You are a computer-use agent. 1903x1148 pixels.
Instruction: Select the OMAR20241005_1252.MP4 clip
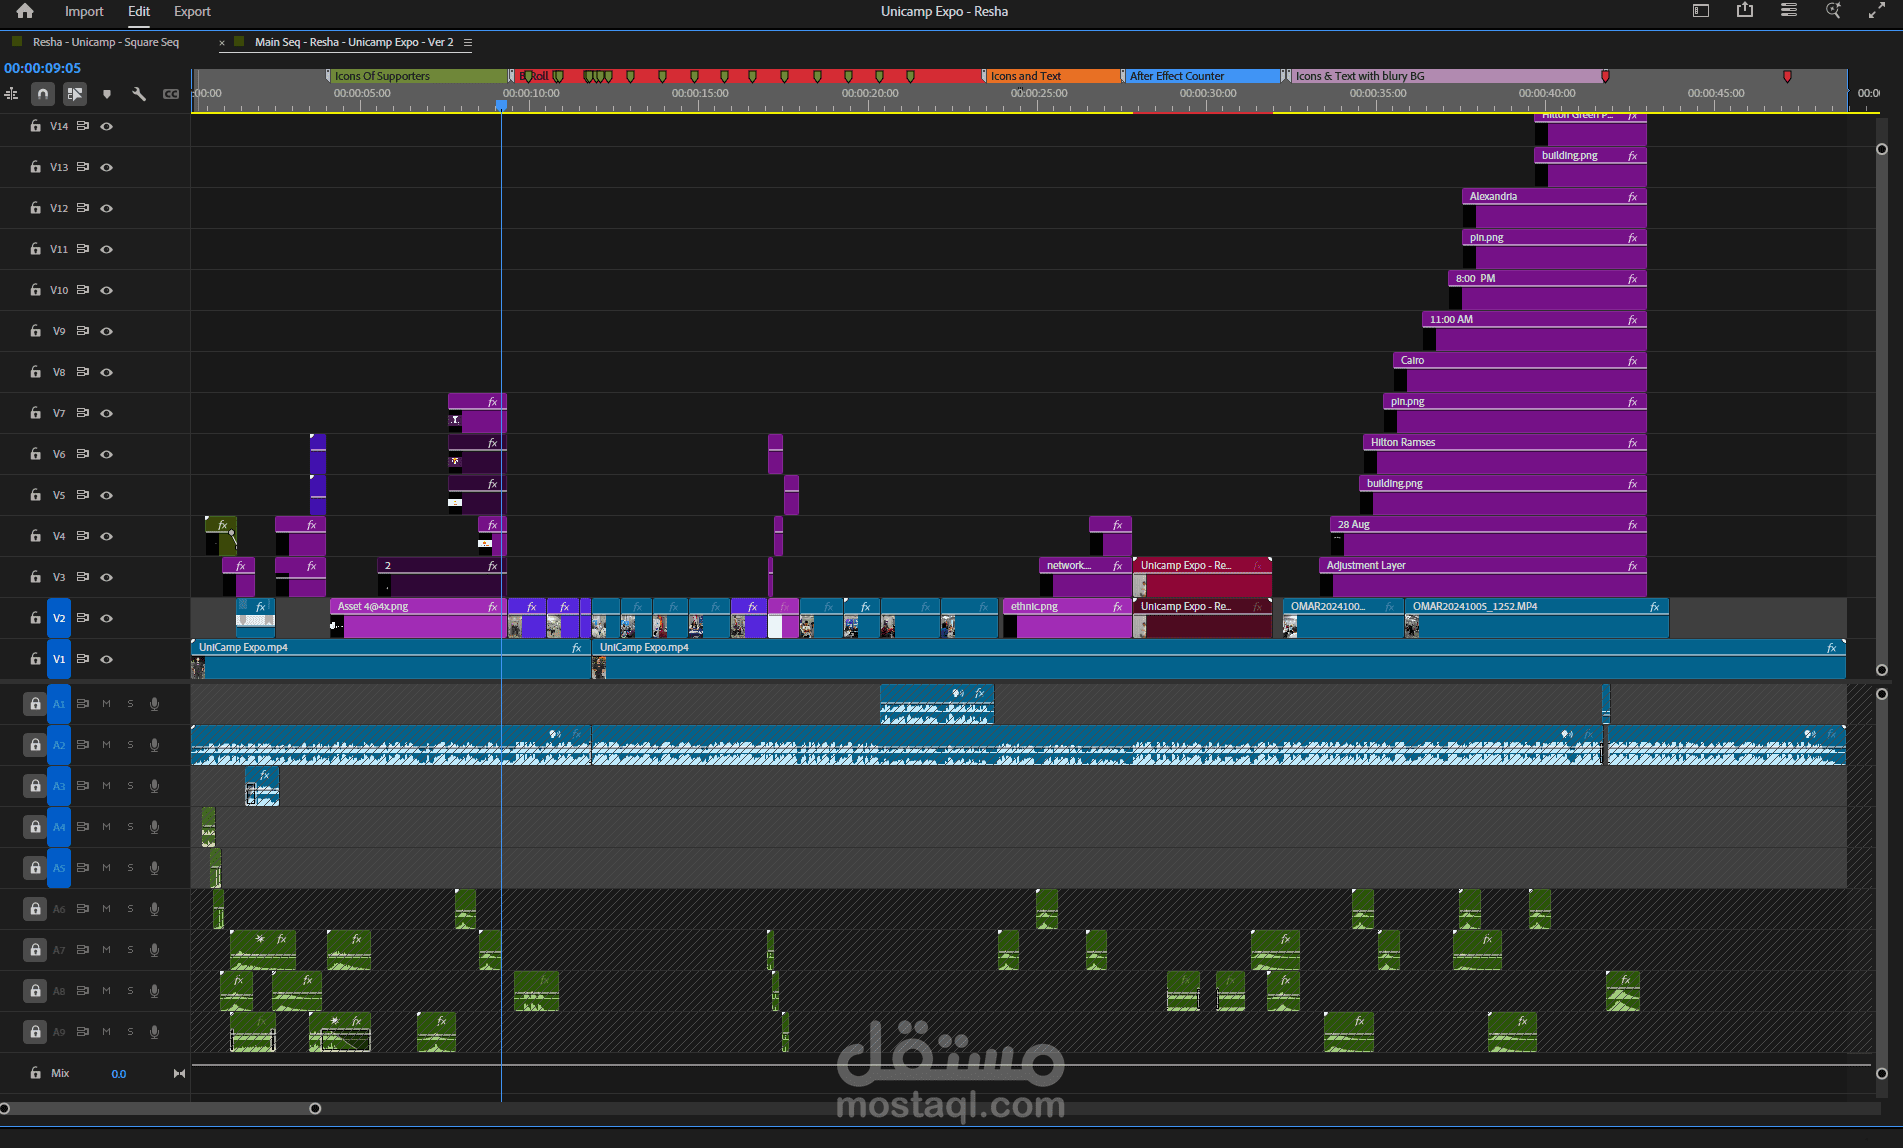point(1537,618)
